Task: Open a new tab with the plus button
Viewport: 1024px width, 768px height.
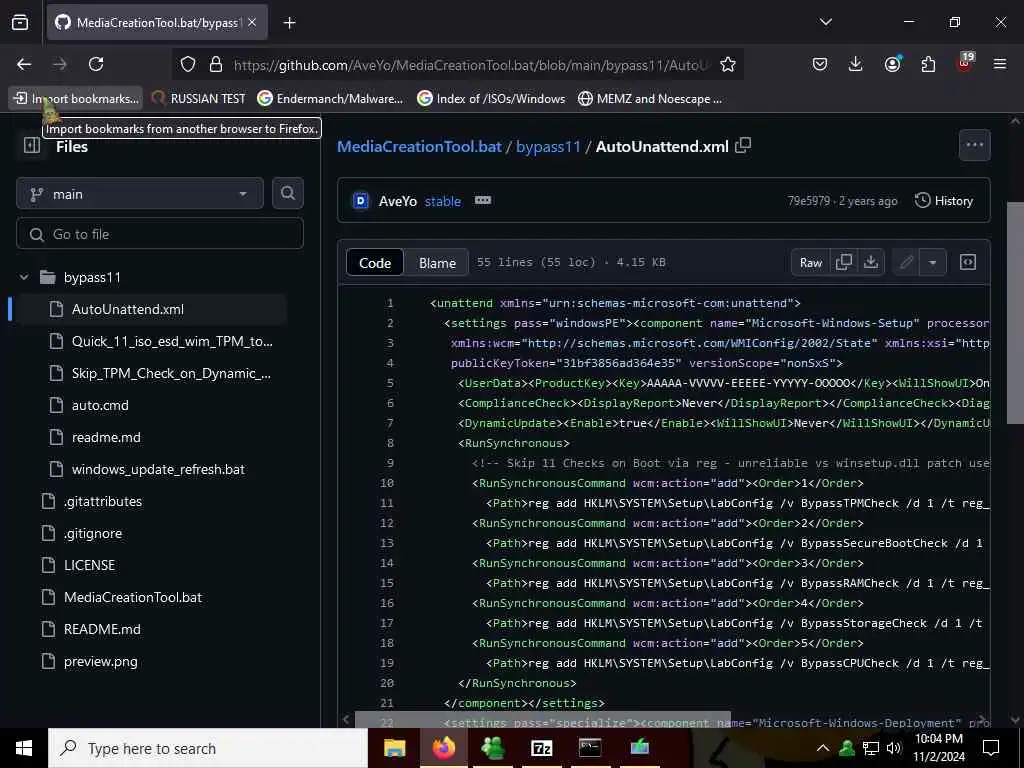Action: coord(289,23)
